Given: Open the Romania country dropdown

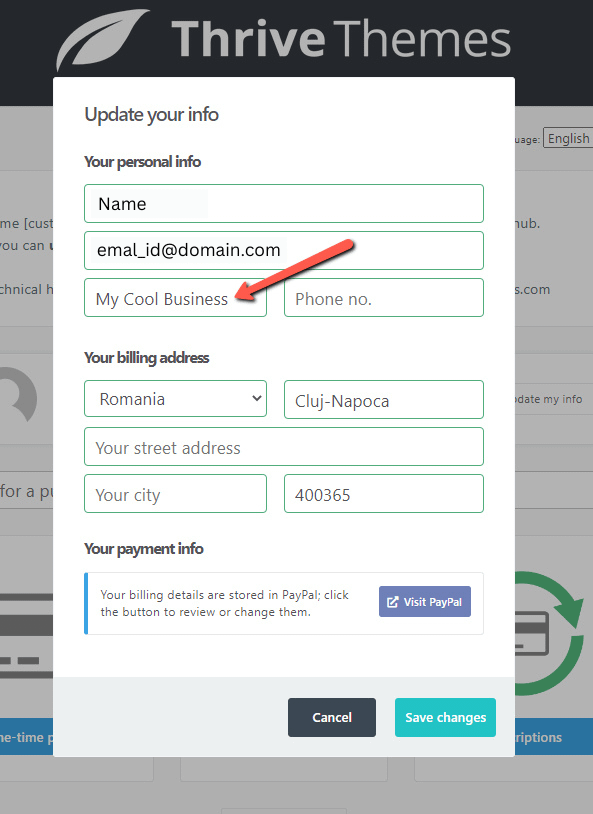Looking at the screenshot, I should pos(176,399).
